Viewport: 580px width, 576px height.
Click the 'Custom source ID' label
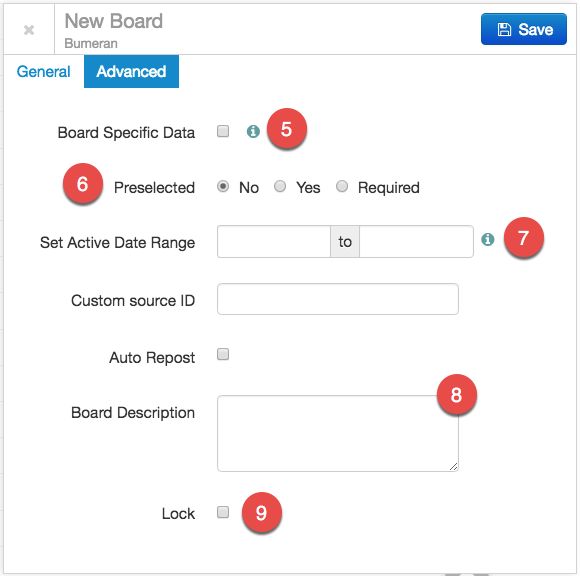(x=133, y=300)
